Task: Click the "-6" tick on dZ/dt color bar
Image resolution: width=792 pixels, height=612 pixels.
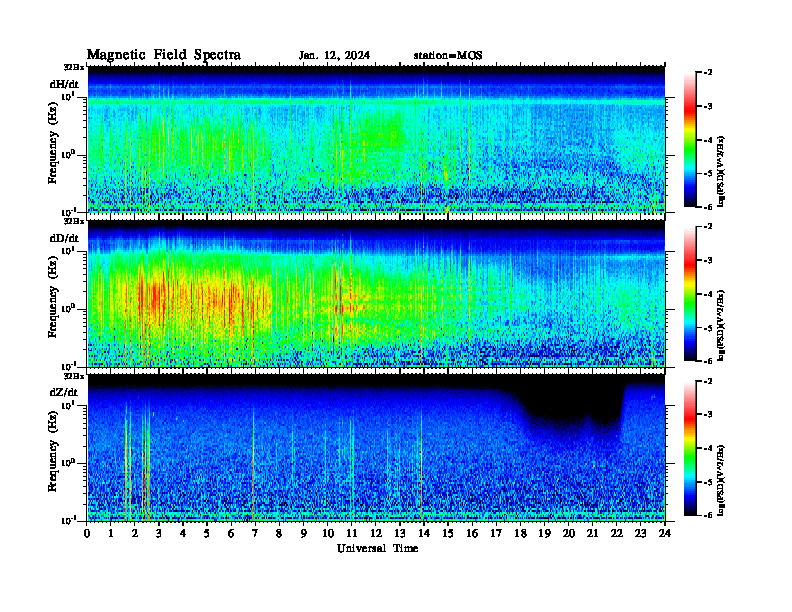Action: pyautogui.click(x=707, y=515)
